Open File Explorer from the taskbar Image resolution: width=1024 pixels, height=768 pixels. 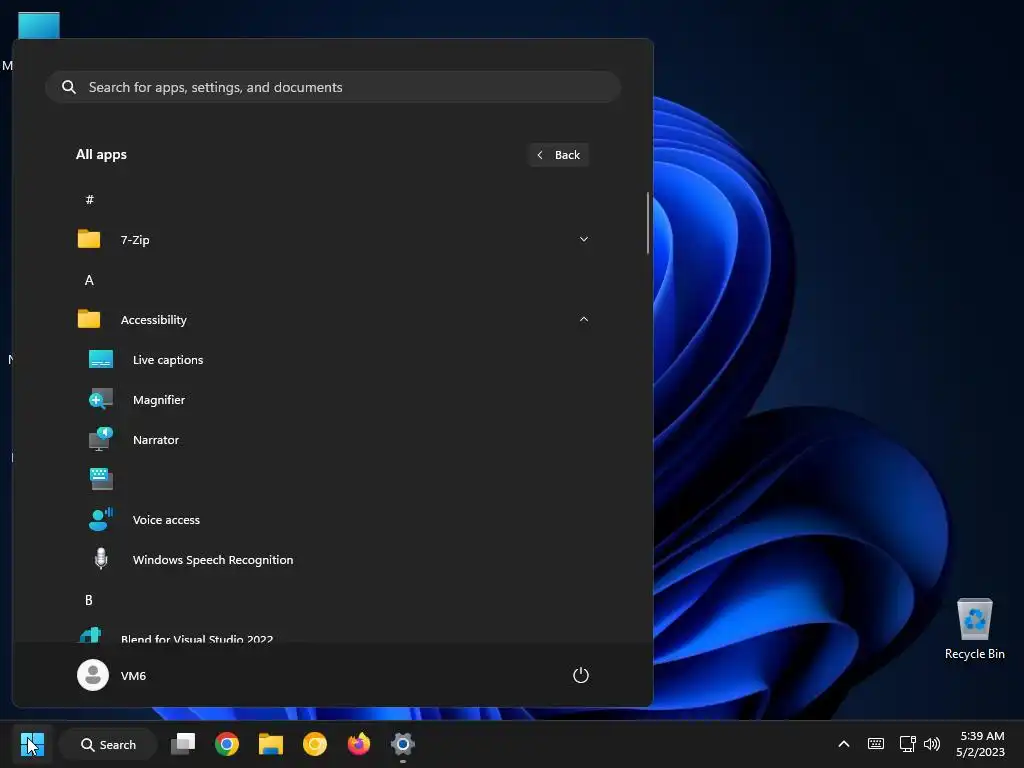(270, 744)
